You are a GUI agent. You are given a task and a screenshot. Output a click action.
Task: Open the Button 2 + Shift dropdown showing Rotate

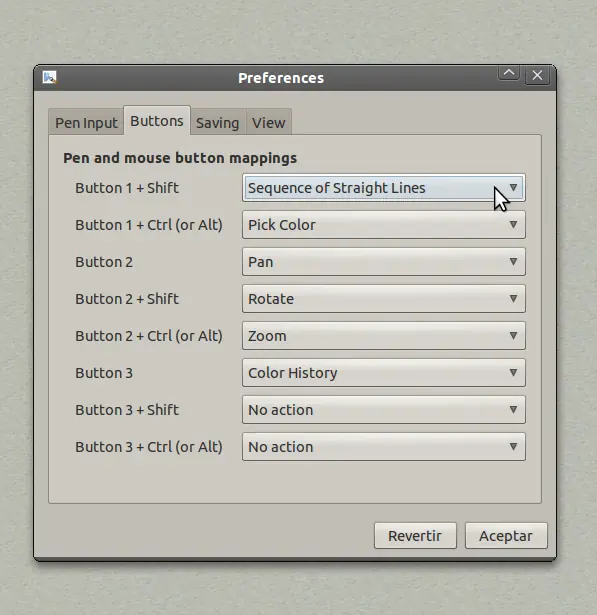click(384, 299)
